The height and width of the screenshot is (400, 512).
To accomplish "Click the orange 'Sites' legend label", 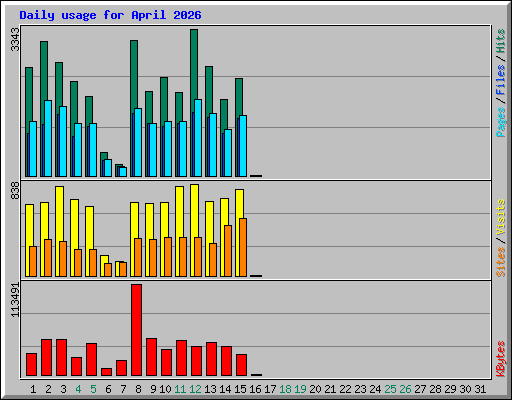I will pyautogui.click(x=501, y=262).
